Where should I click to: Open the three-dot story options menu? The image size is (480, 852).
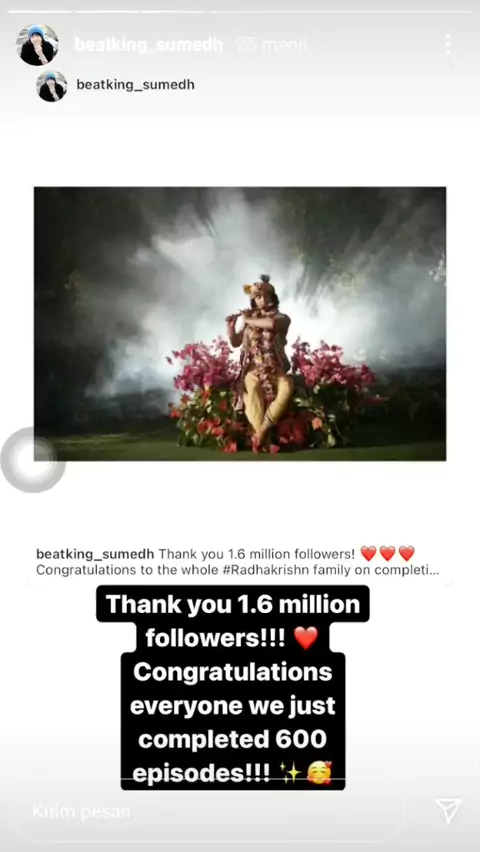(x=447, y=45)
